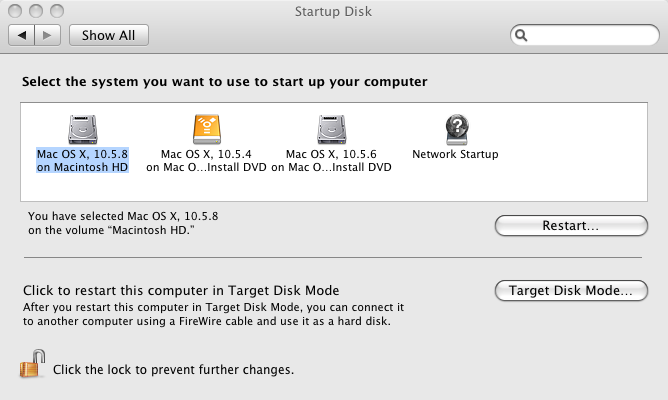Click the Restart... button
668x400 pixels.
coord(571,225)
